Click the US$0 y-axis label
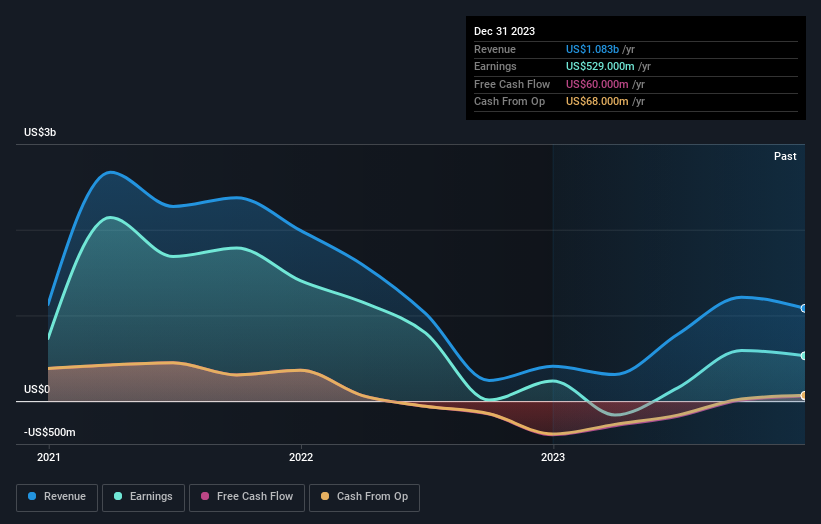 (x=37, y=389)
